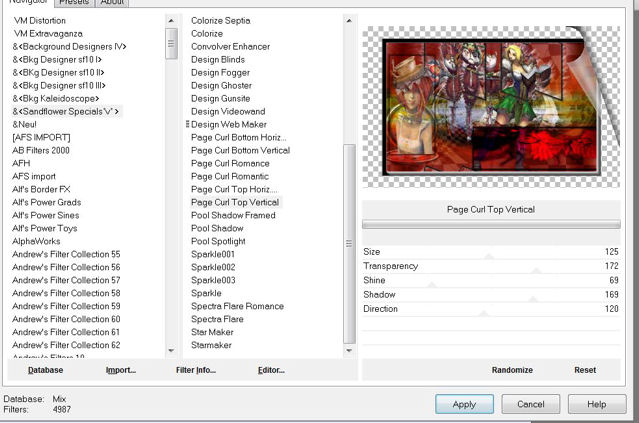639x423 pixels.
Task: Choose Sparkle001 filter
Action: click(213, 254)
